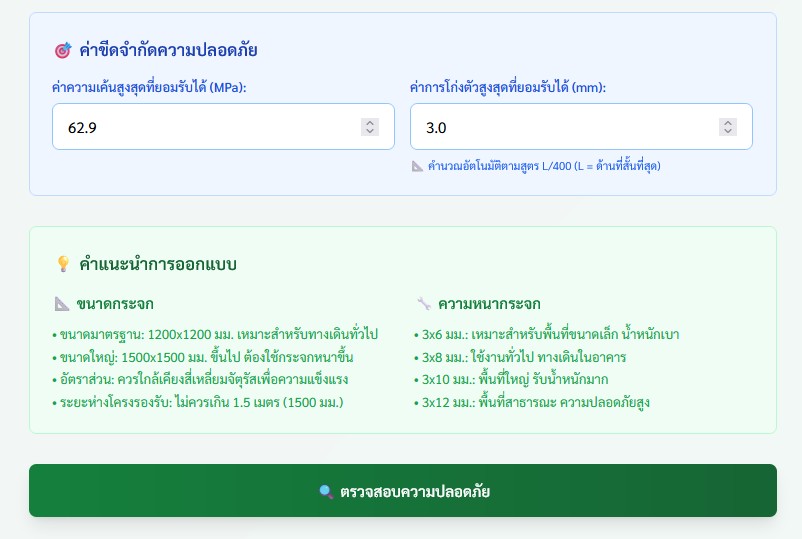Click the target icon beside ค่าขีดจำกัดความปลอดภัย heading
802x539 pixels.
coord(62,50)
